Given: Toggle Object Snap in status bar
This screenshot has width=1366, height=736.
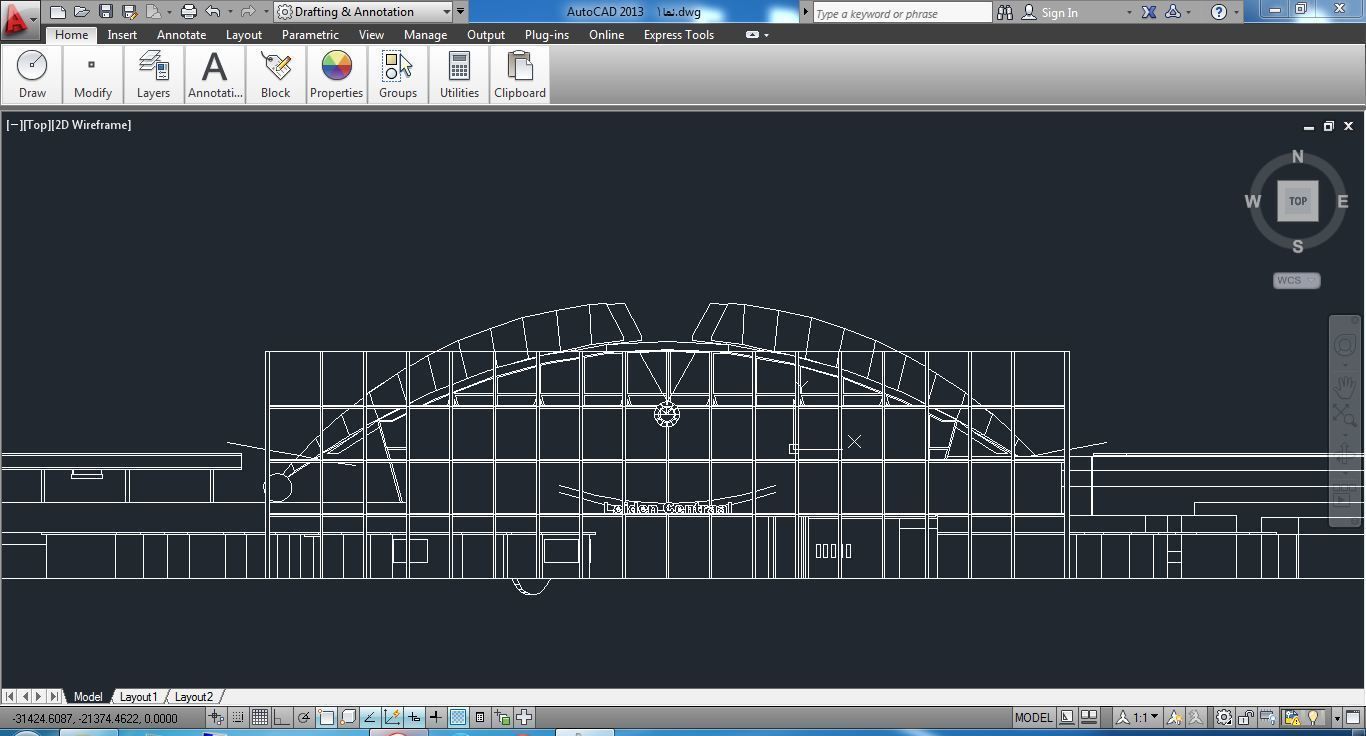Looking at the screenshot, I should point(326,717).
